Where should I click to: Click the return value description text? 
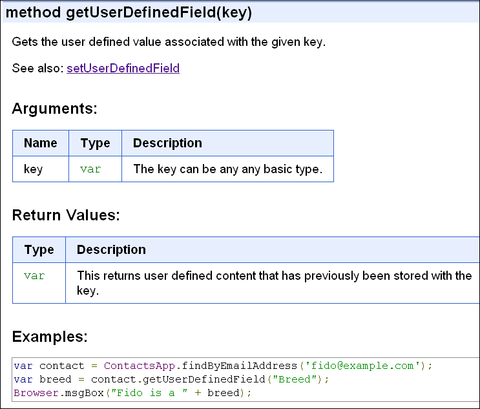pos(274,283)
